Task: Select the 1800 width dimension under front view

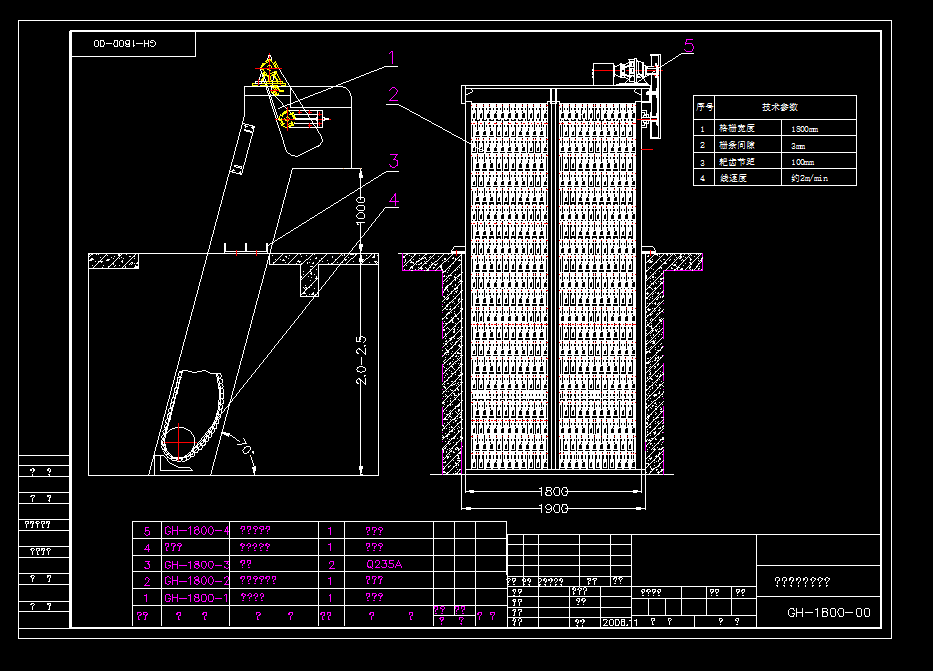Action: tap(553, 491)
